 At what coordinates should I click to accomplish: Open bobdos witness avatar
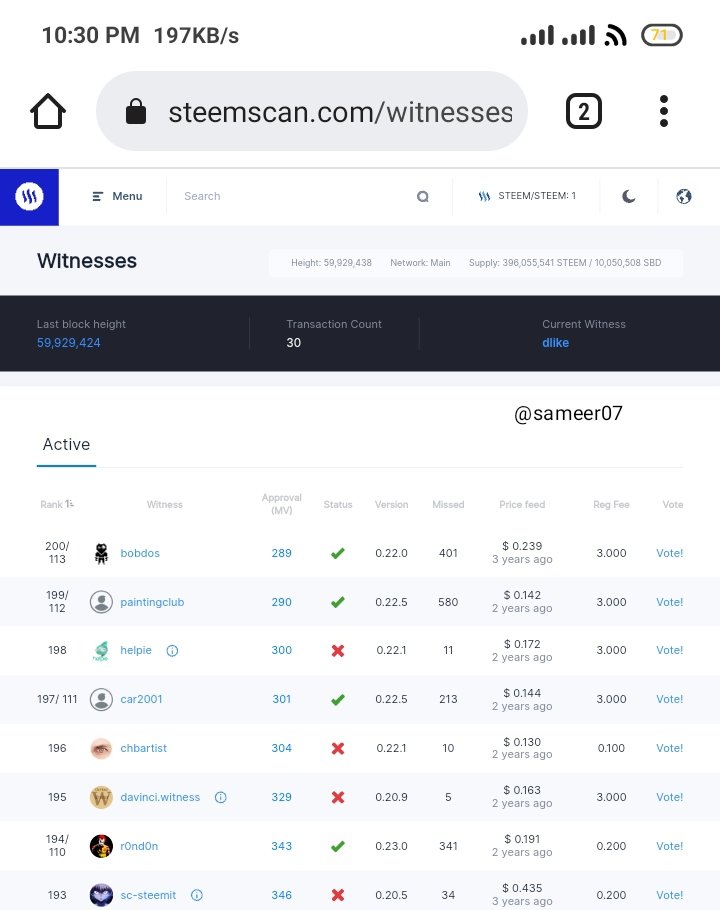101,553
